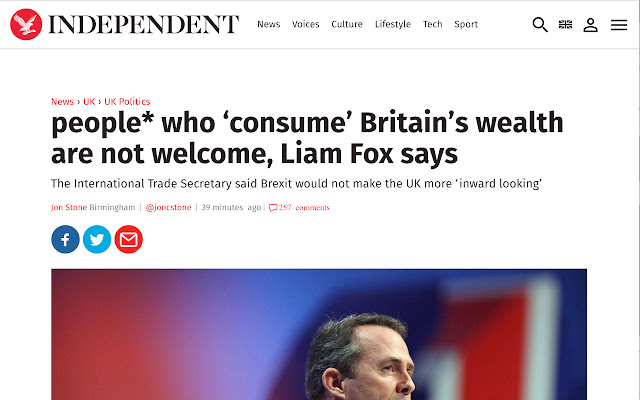The image size is (640, 400).
Task: Open the @joncstone Twitter handle link
Action: [x=169, y=207]
